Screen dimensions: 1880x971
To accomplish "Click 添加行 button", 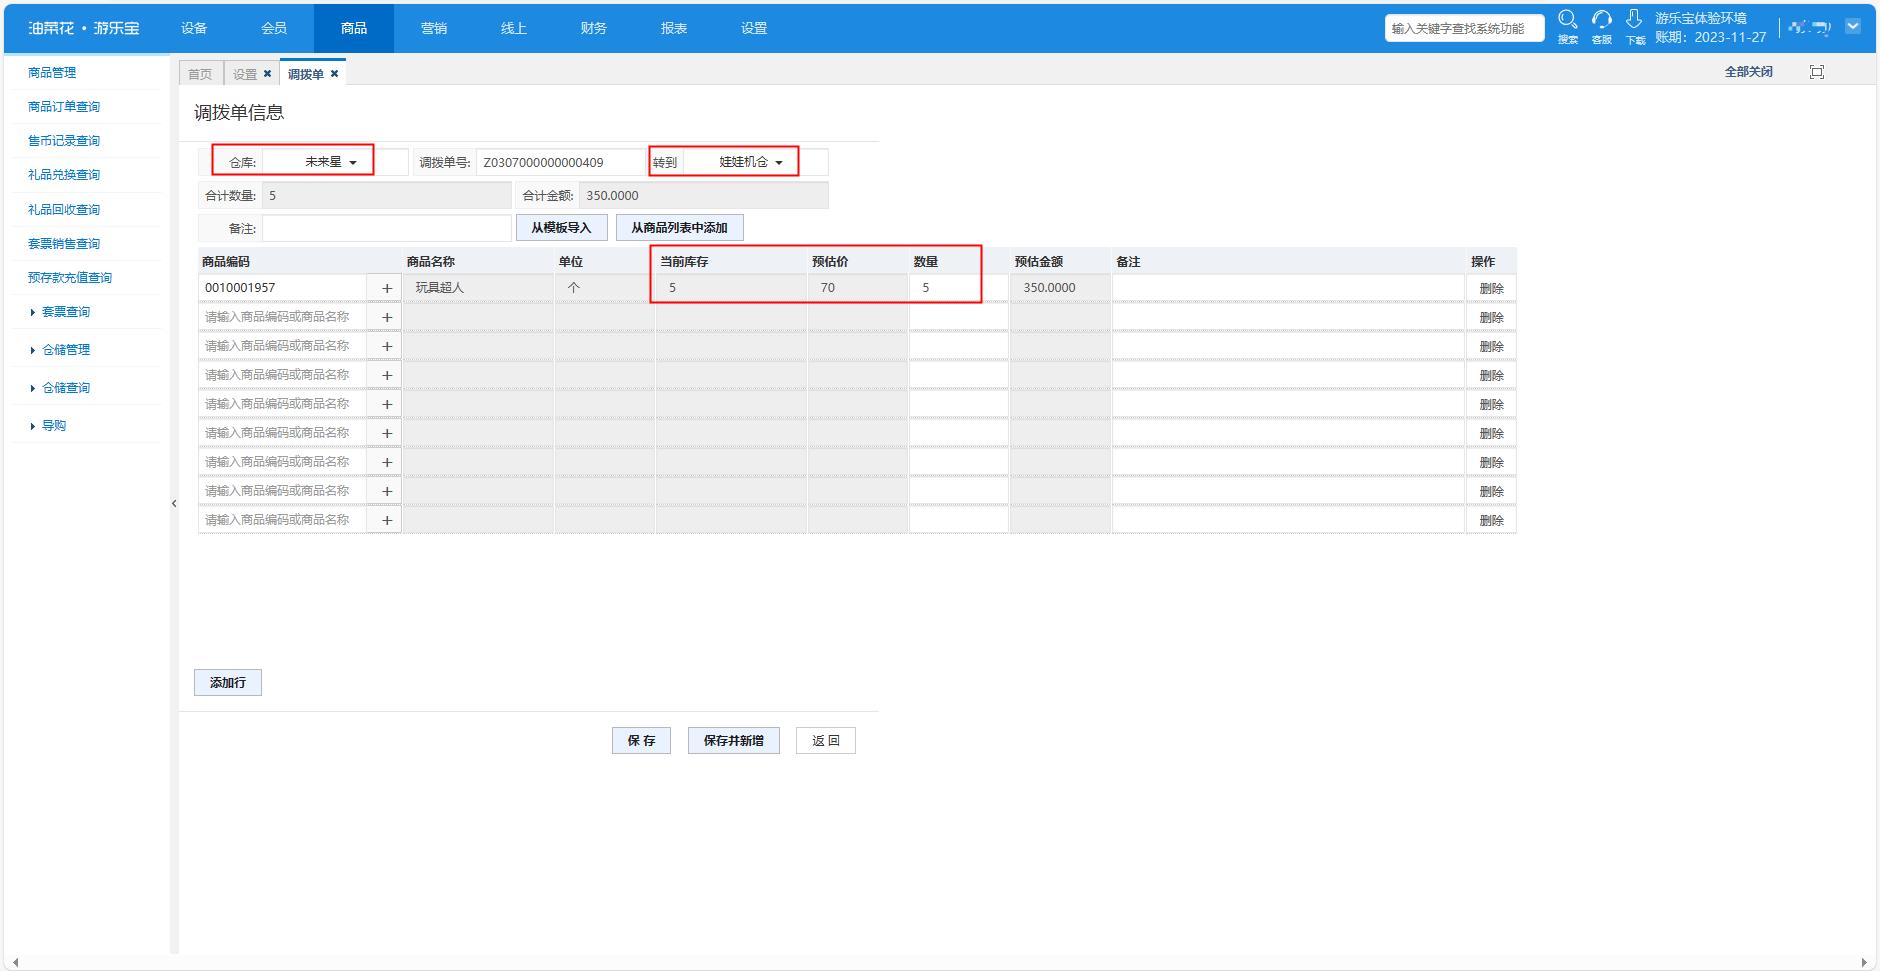I will [x=228, y=683].
